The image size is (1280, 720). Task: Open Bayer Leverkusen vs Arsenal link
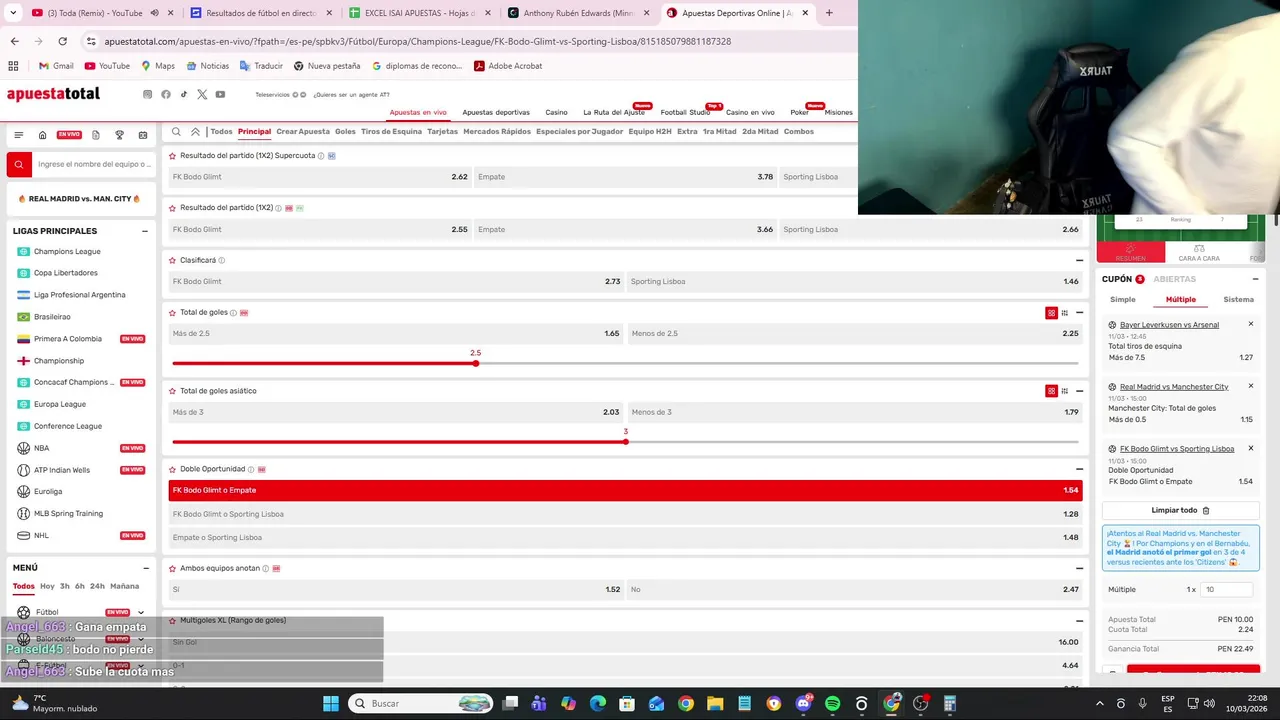tap(1169, 325)
